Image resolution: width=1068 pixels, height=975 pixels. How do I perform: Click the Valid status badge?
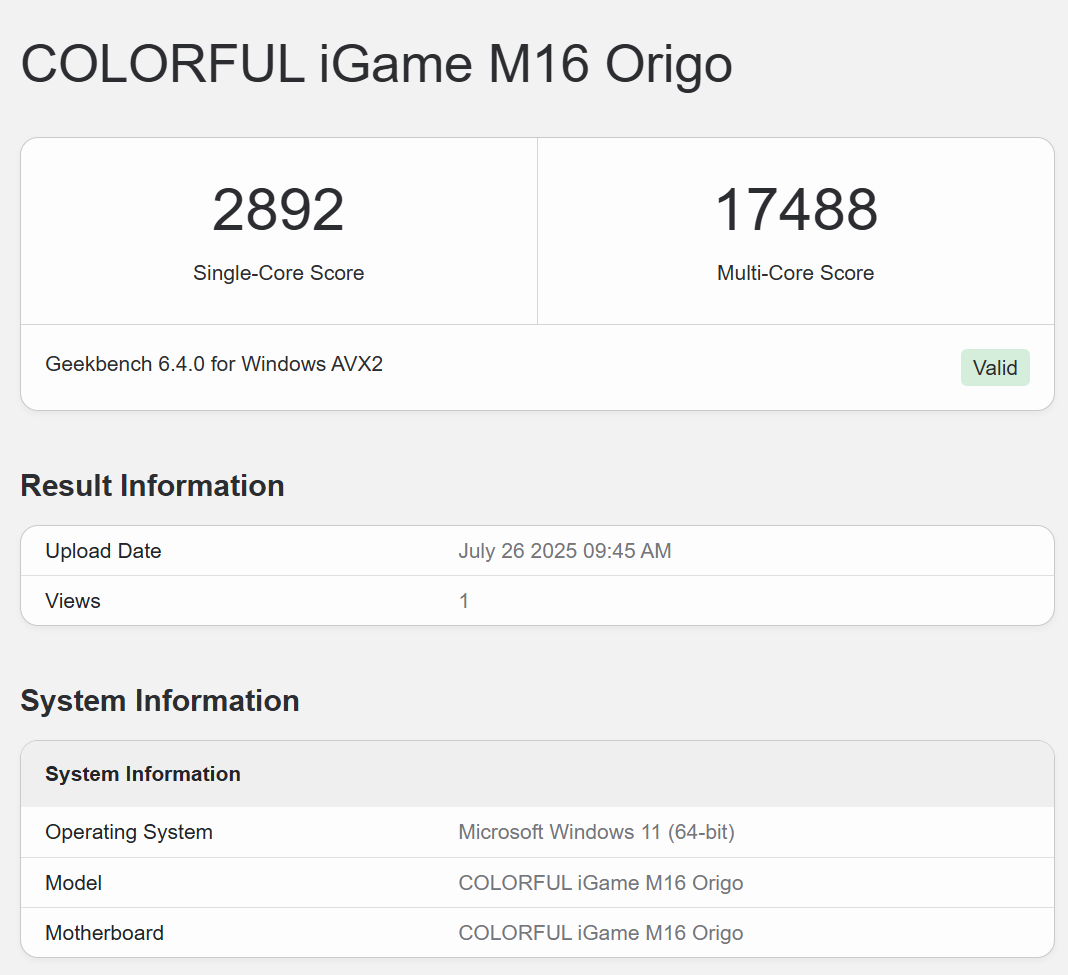[x=994, y=368]
